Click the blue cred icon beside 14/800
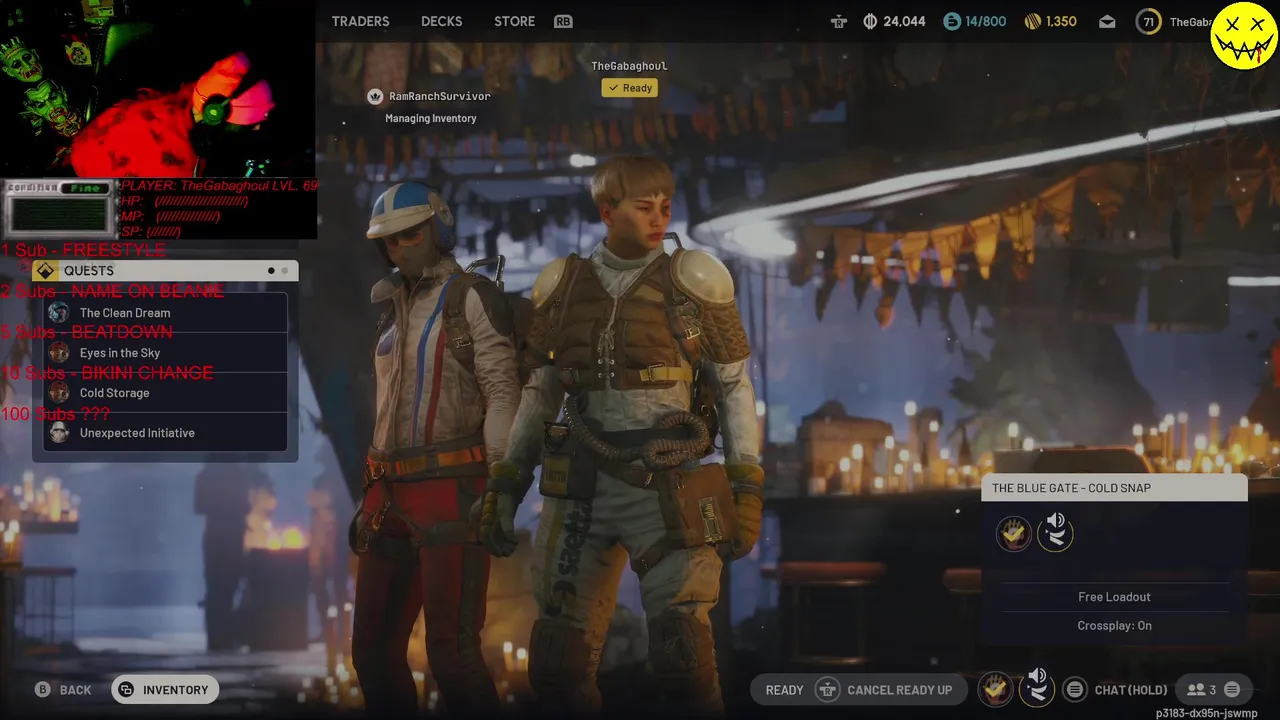The image size is (1280, 720). pos(952,21)
